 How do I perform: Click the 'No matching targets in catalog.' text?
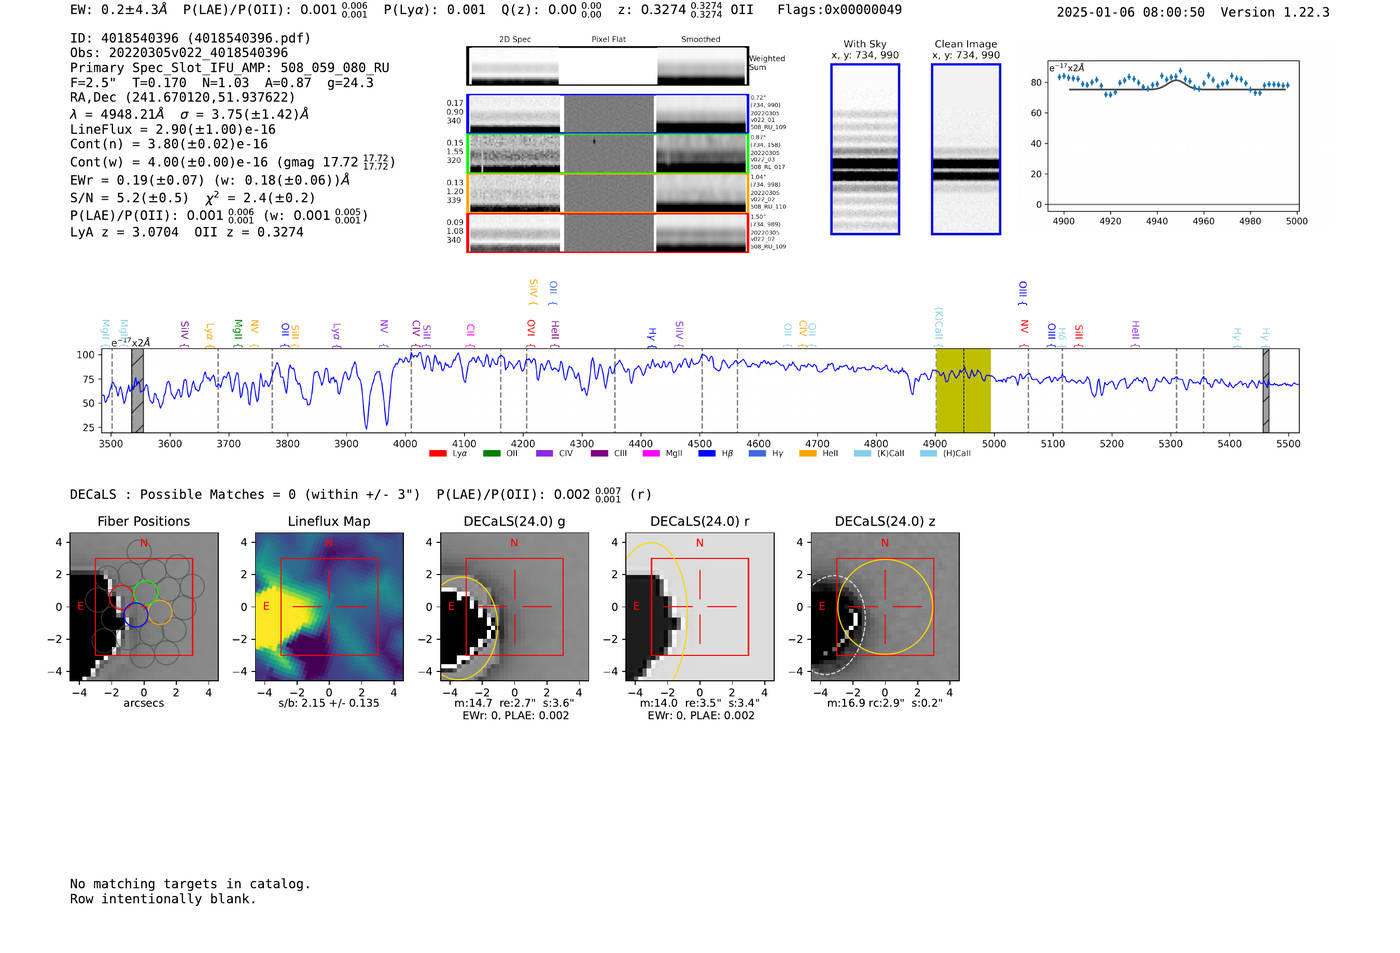point(190,884)
